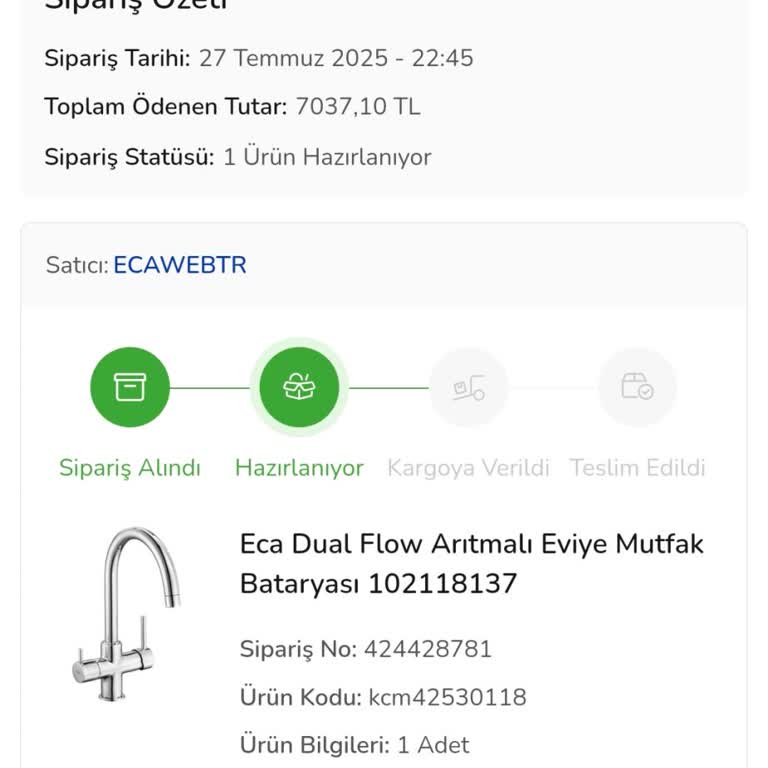This screenshot has height=768, width=768.
Task: Click order number 424428781
Action: point(428,649)
